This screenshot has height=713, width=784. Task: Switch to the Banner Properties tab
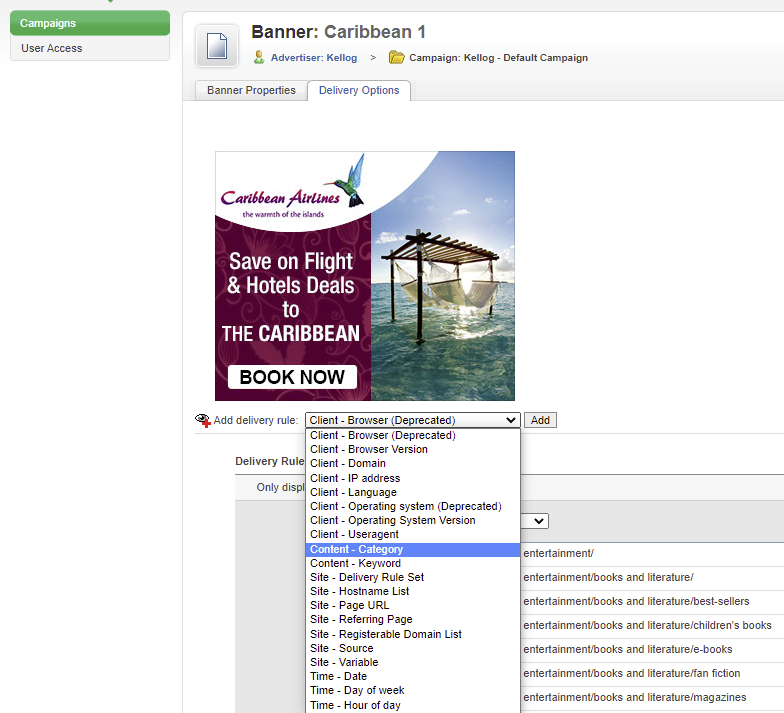251,90
